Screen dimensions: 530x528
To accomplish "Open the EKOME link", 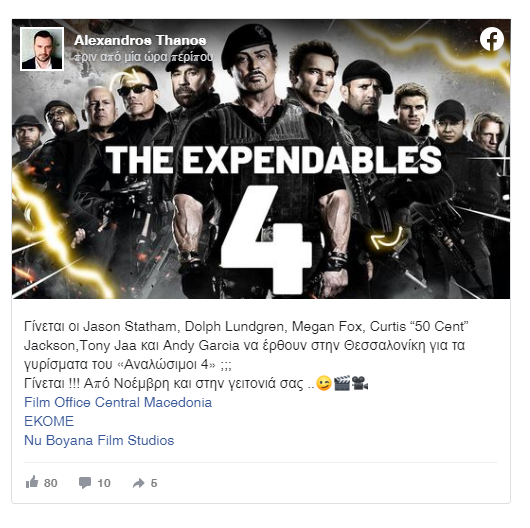I will tap(49, 421).
